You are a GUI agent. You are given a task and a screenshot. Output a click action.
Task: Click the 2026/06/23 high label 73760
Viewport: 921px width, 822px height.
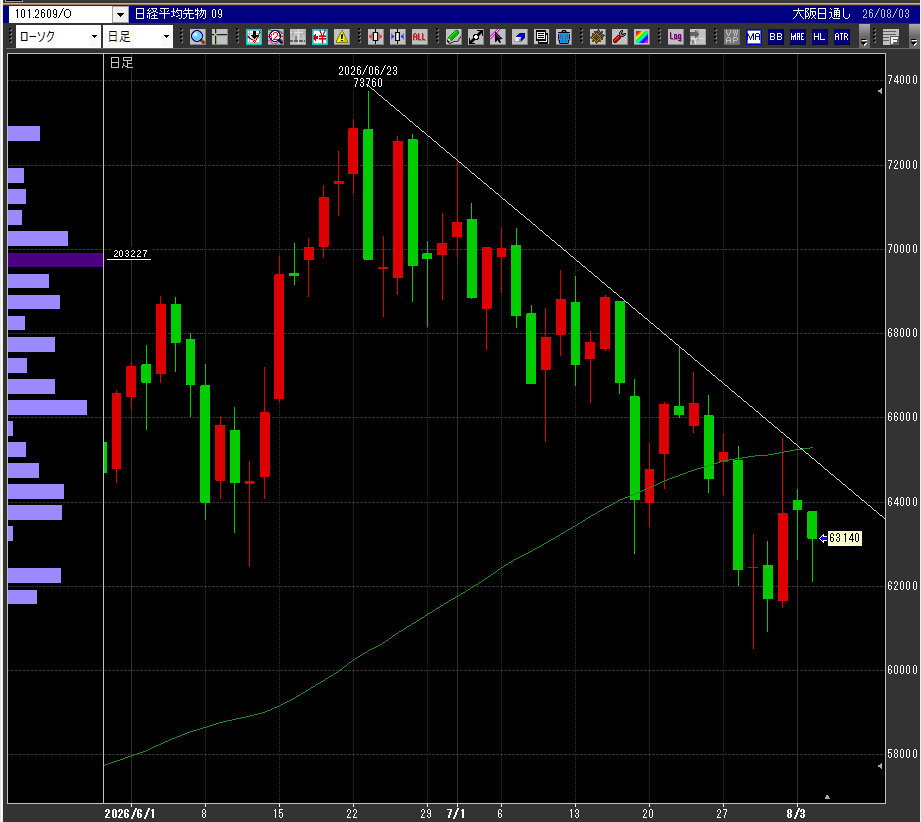point(368,77)
